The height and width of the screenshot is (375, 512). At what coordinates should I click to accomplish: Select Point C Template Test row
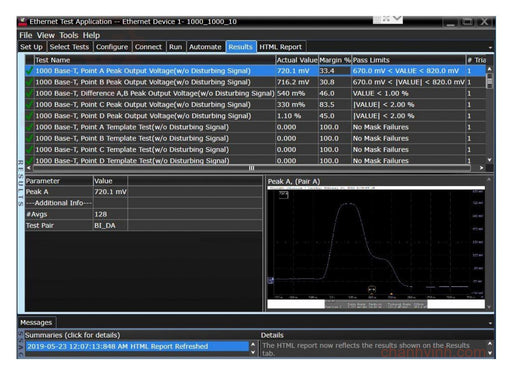(255, 149)
